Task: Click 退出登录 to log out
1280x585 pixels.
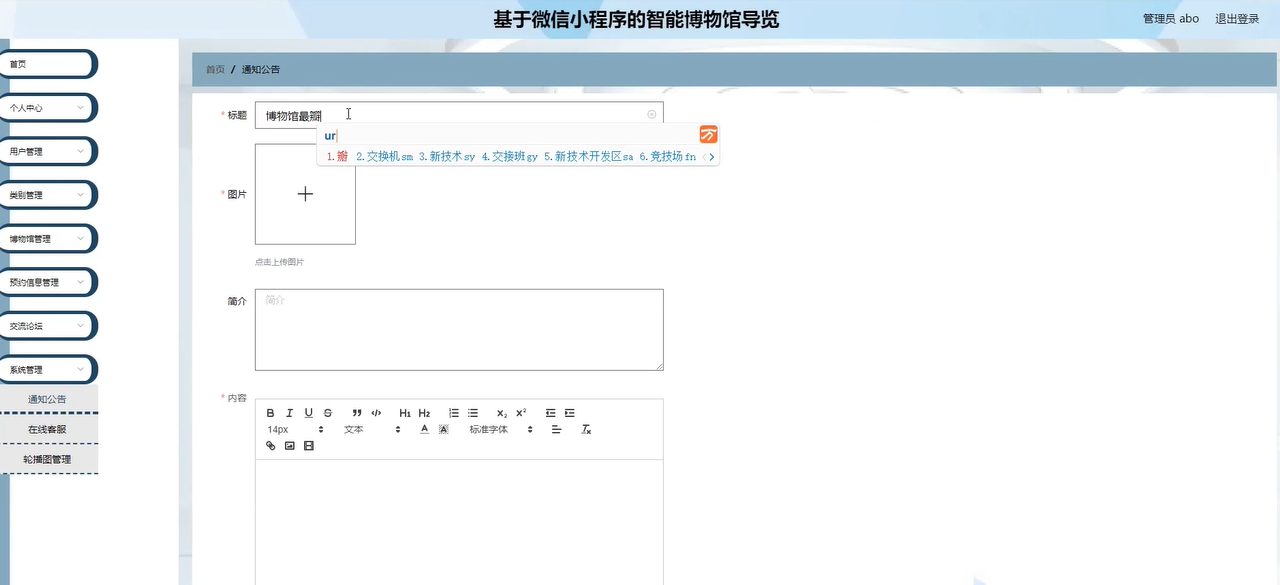Action: 1237,19
